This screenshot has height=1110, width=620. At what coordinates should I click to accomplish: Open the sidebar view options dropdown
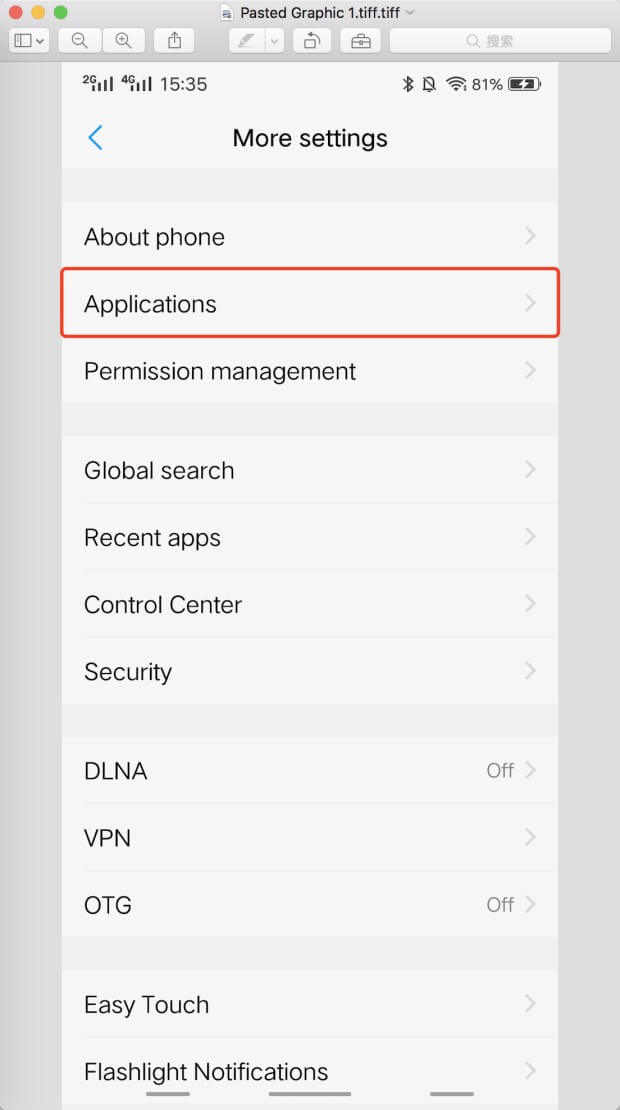28,40
